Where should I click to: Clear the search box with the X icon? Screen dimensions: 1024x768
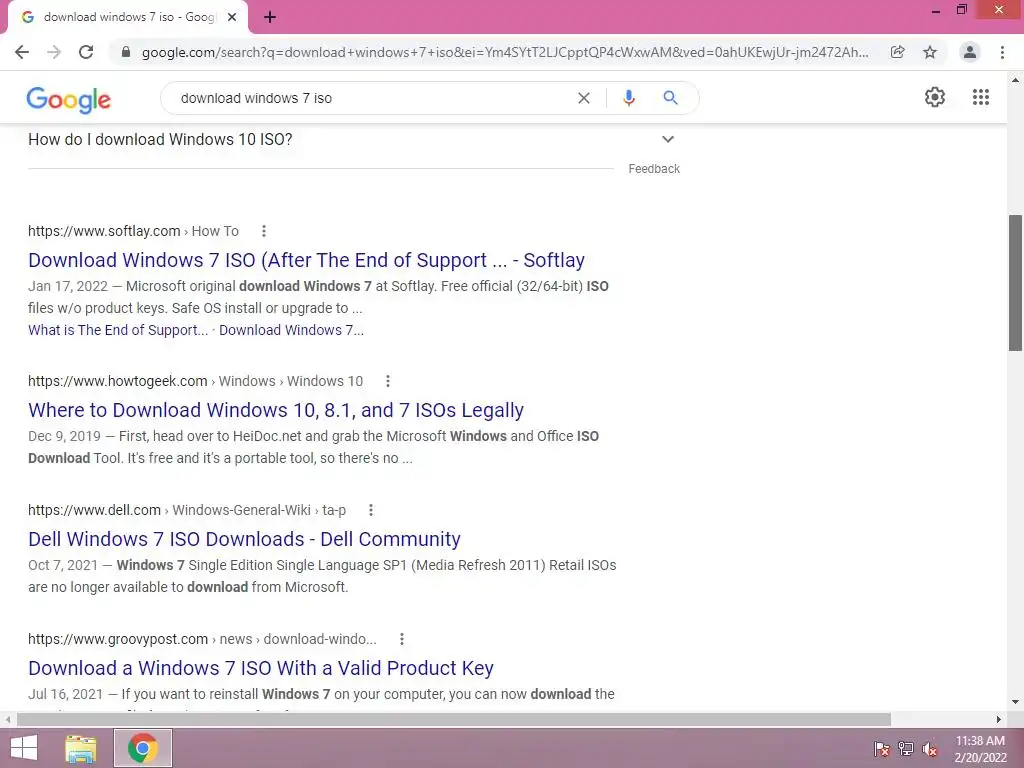(584, 98)
